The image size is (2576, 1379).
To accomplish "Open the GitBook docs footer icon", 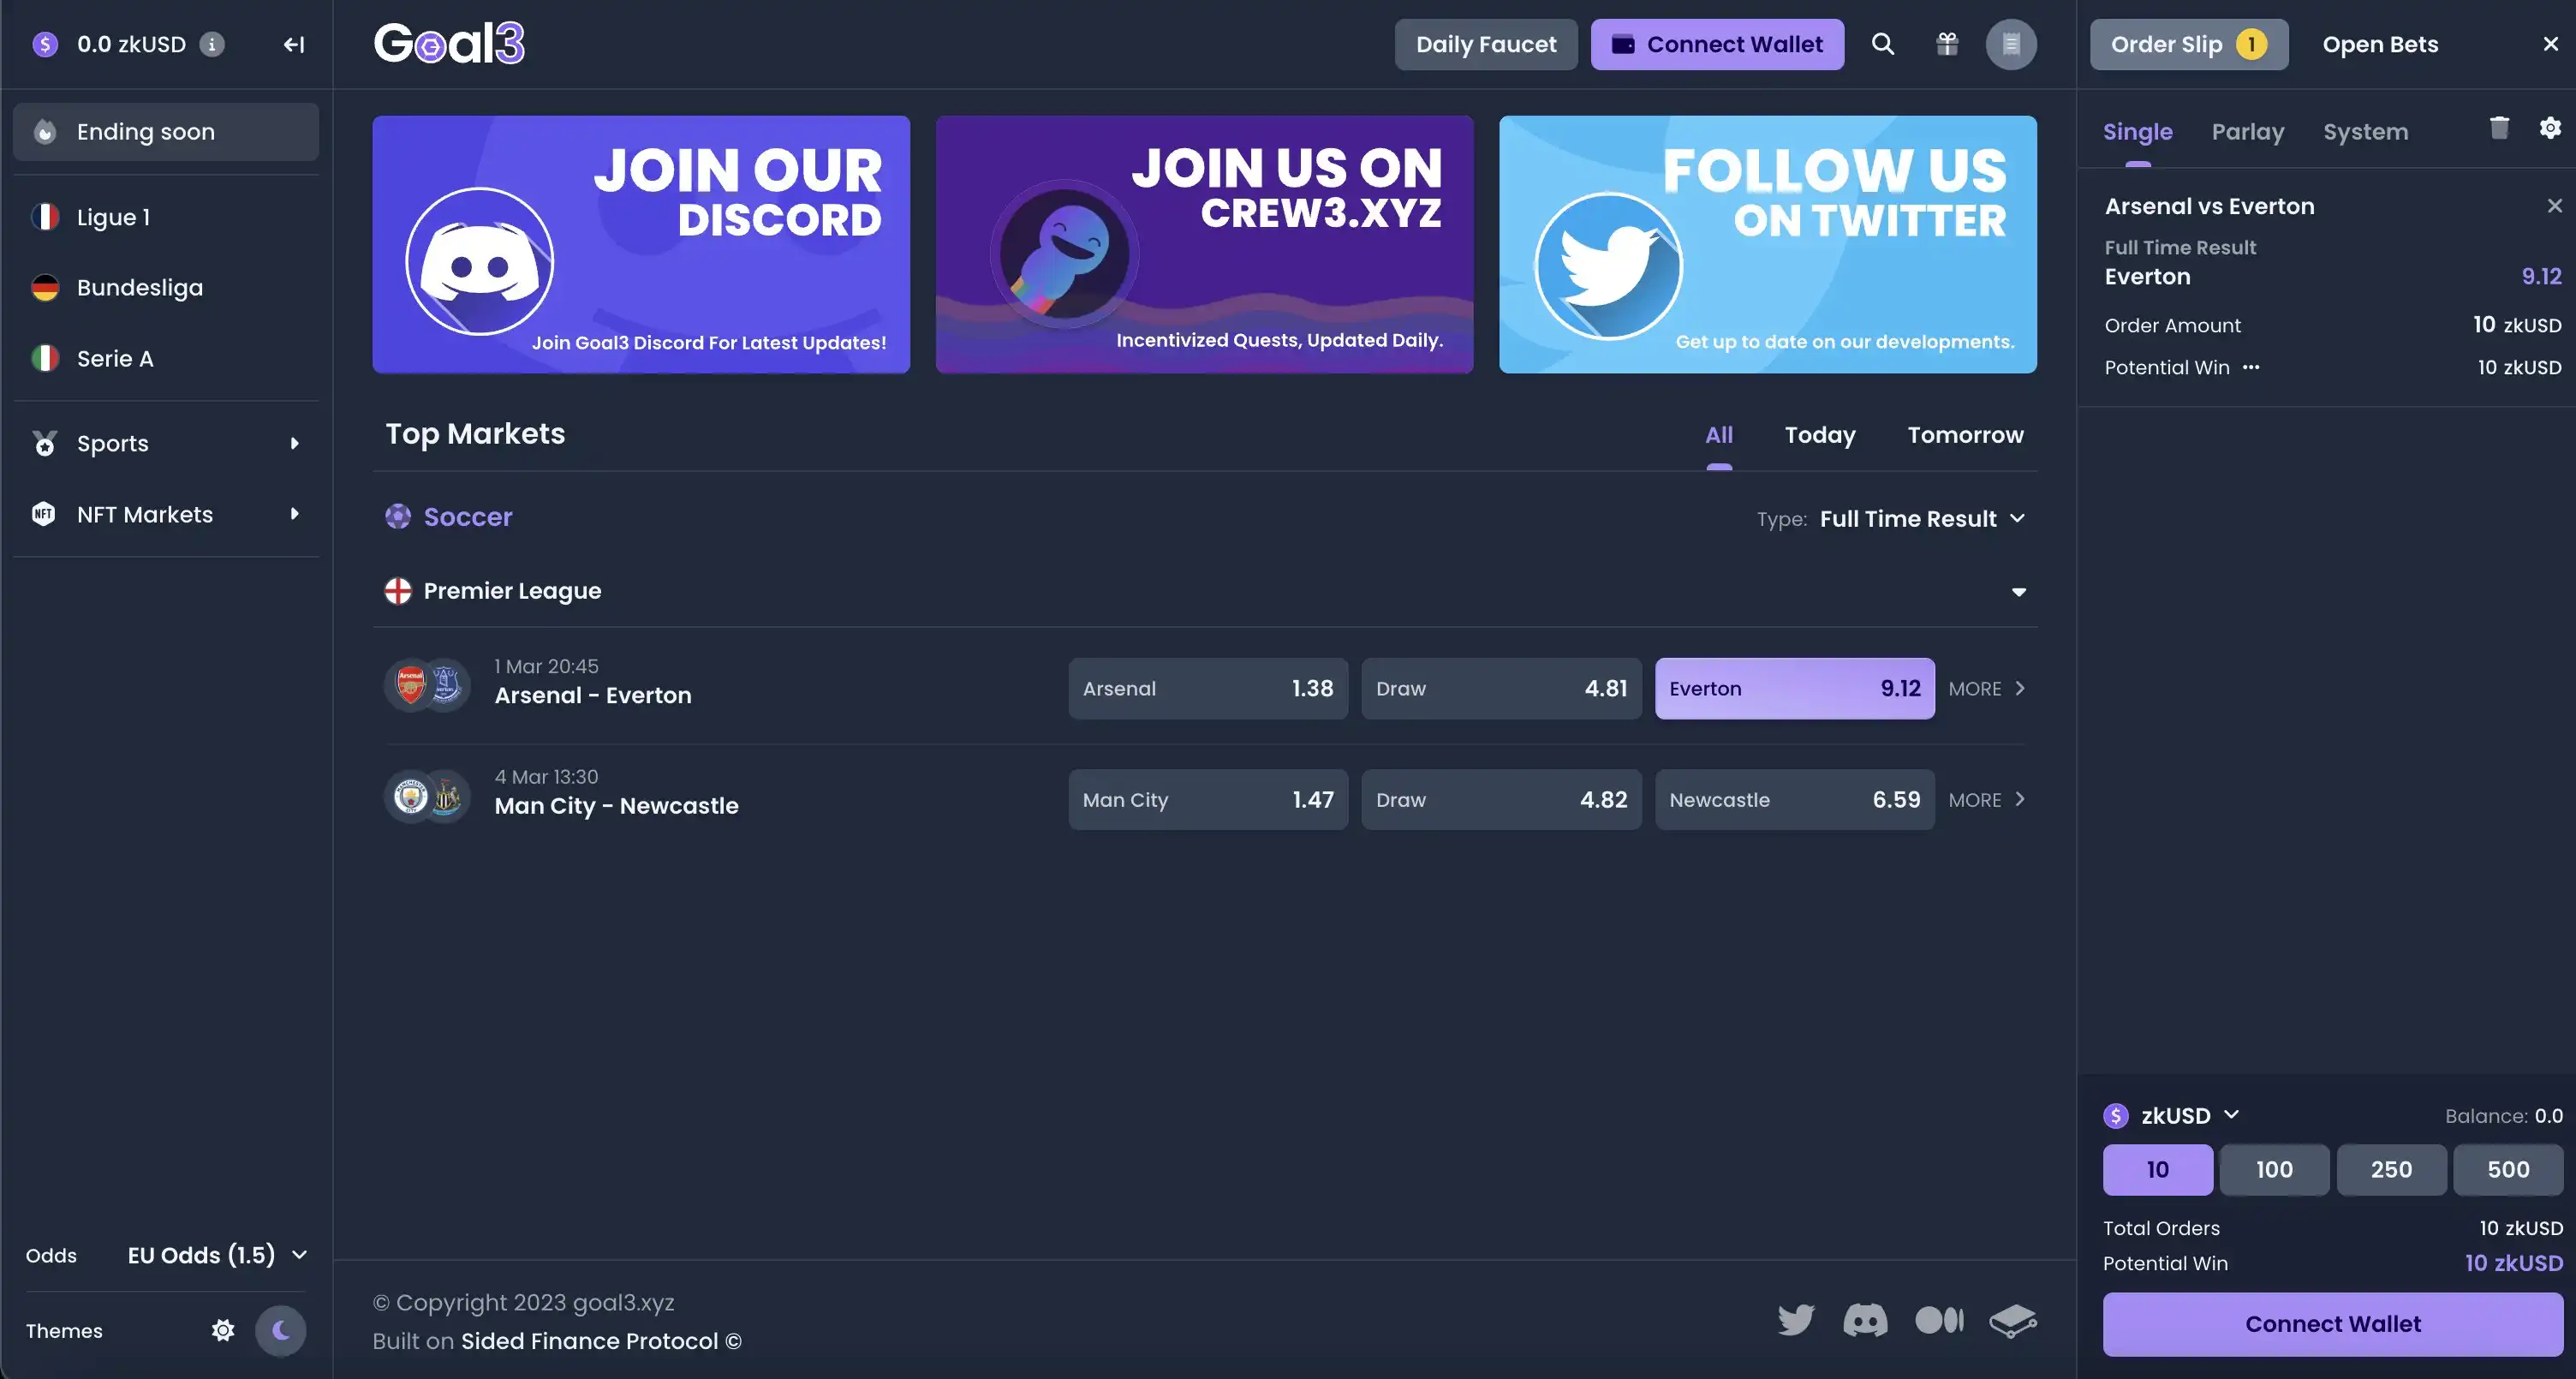I will (x=2013, y=1320).
